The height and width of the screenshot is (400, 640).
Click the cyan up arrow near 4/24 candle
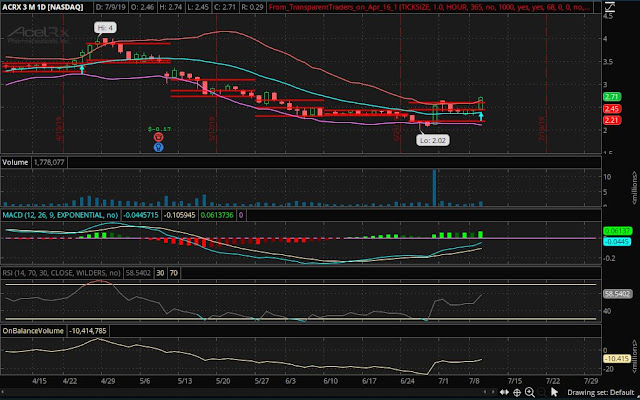coord(82,69)
